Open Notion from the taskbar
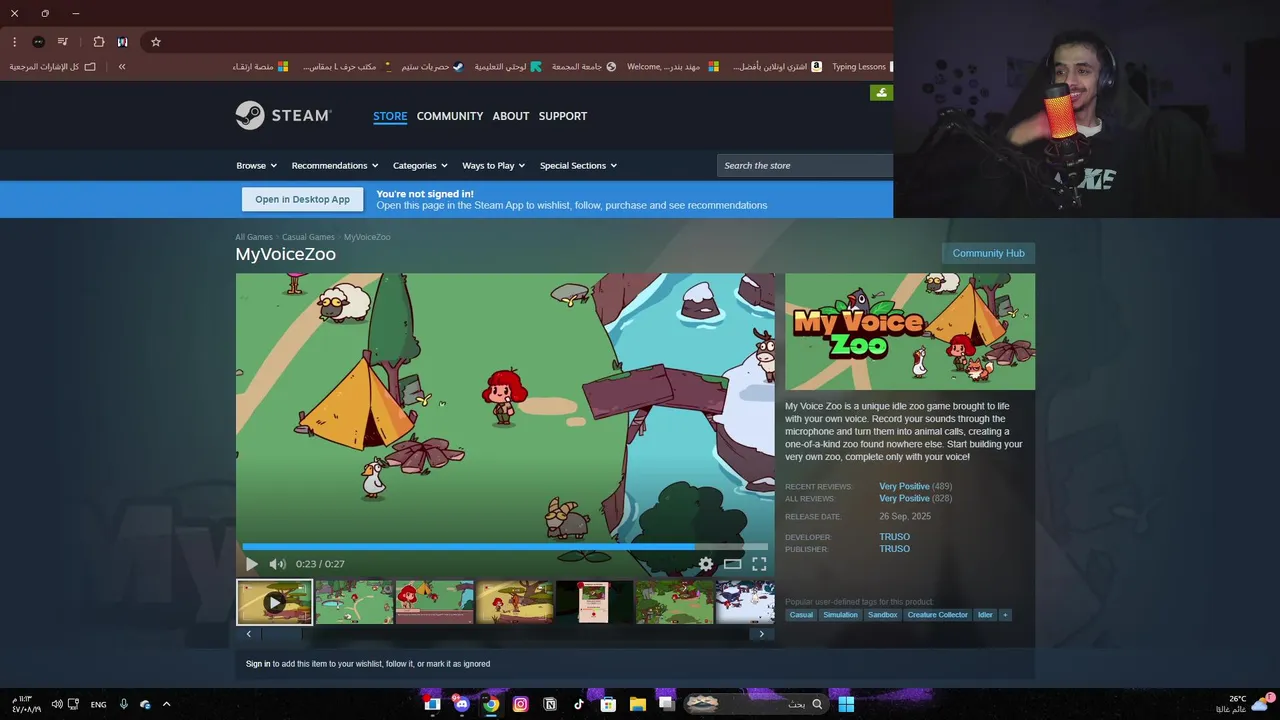Screen dimensions: 1280x720 pos(549,704)
